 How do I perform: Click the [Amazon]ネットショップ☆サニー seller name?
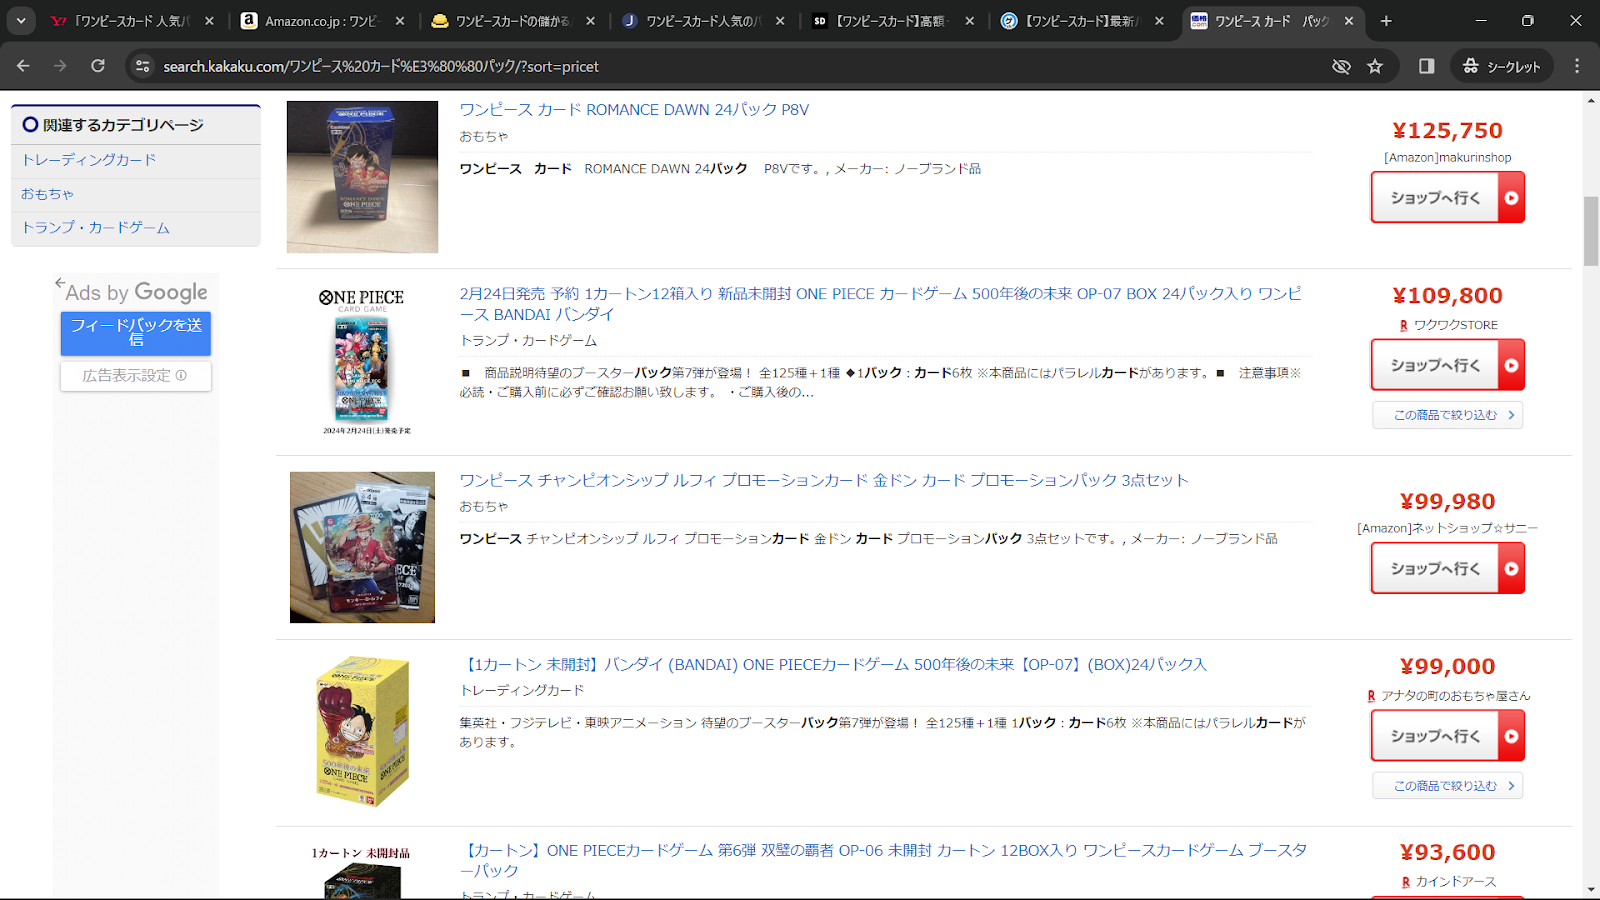coord(1448,528)
